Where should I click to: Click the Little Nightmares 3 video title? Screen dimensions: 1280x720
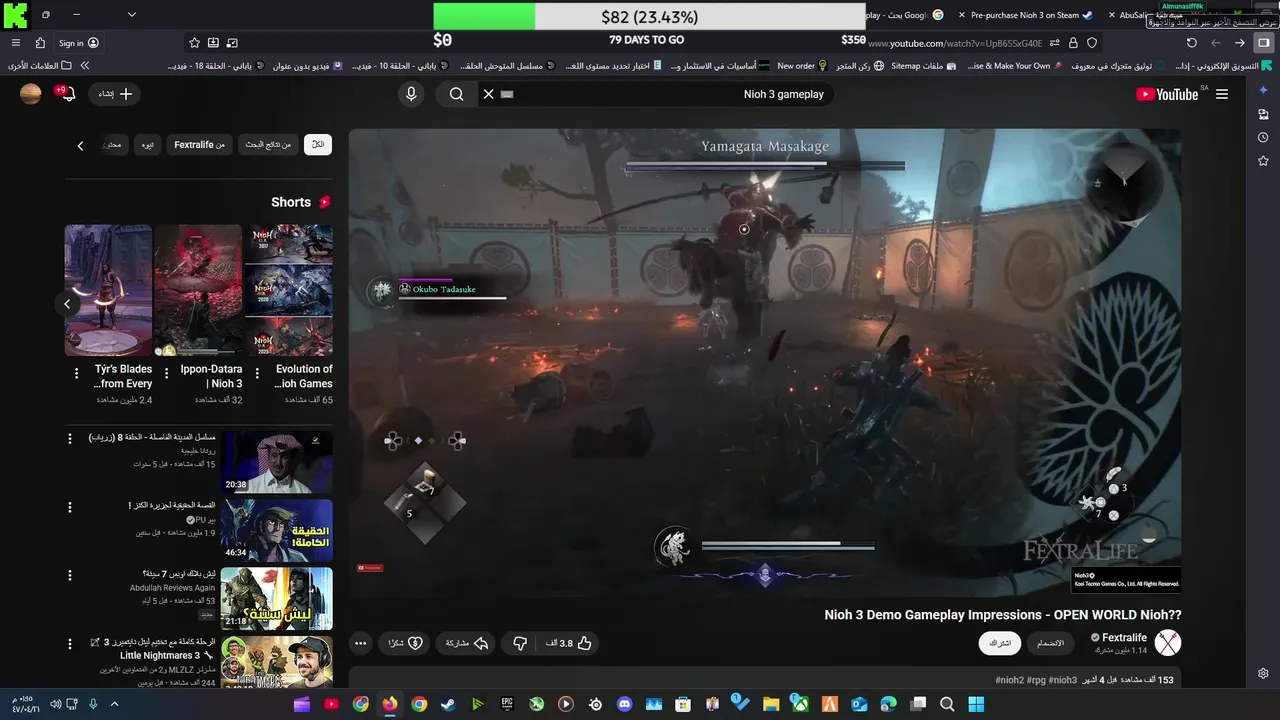point(152,649)
